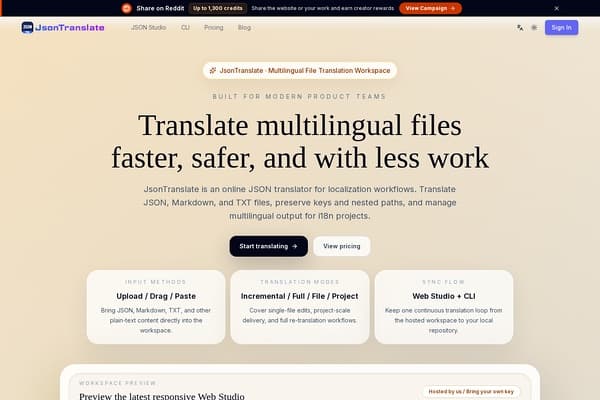
Task: Click the JsonTranslate brand name link
Action: click(x=70, y=28)
